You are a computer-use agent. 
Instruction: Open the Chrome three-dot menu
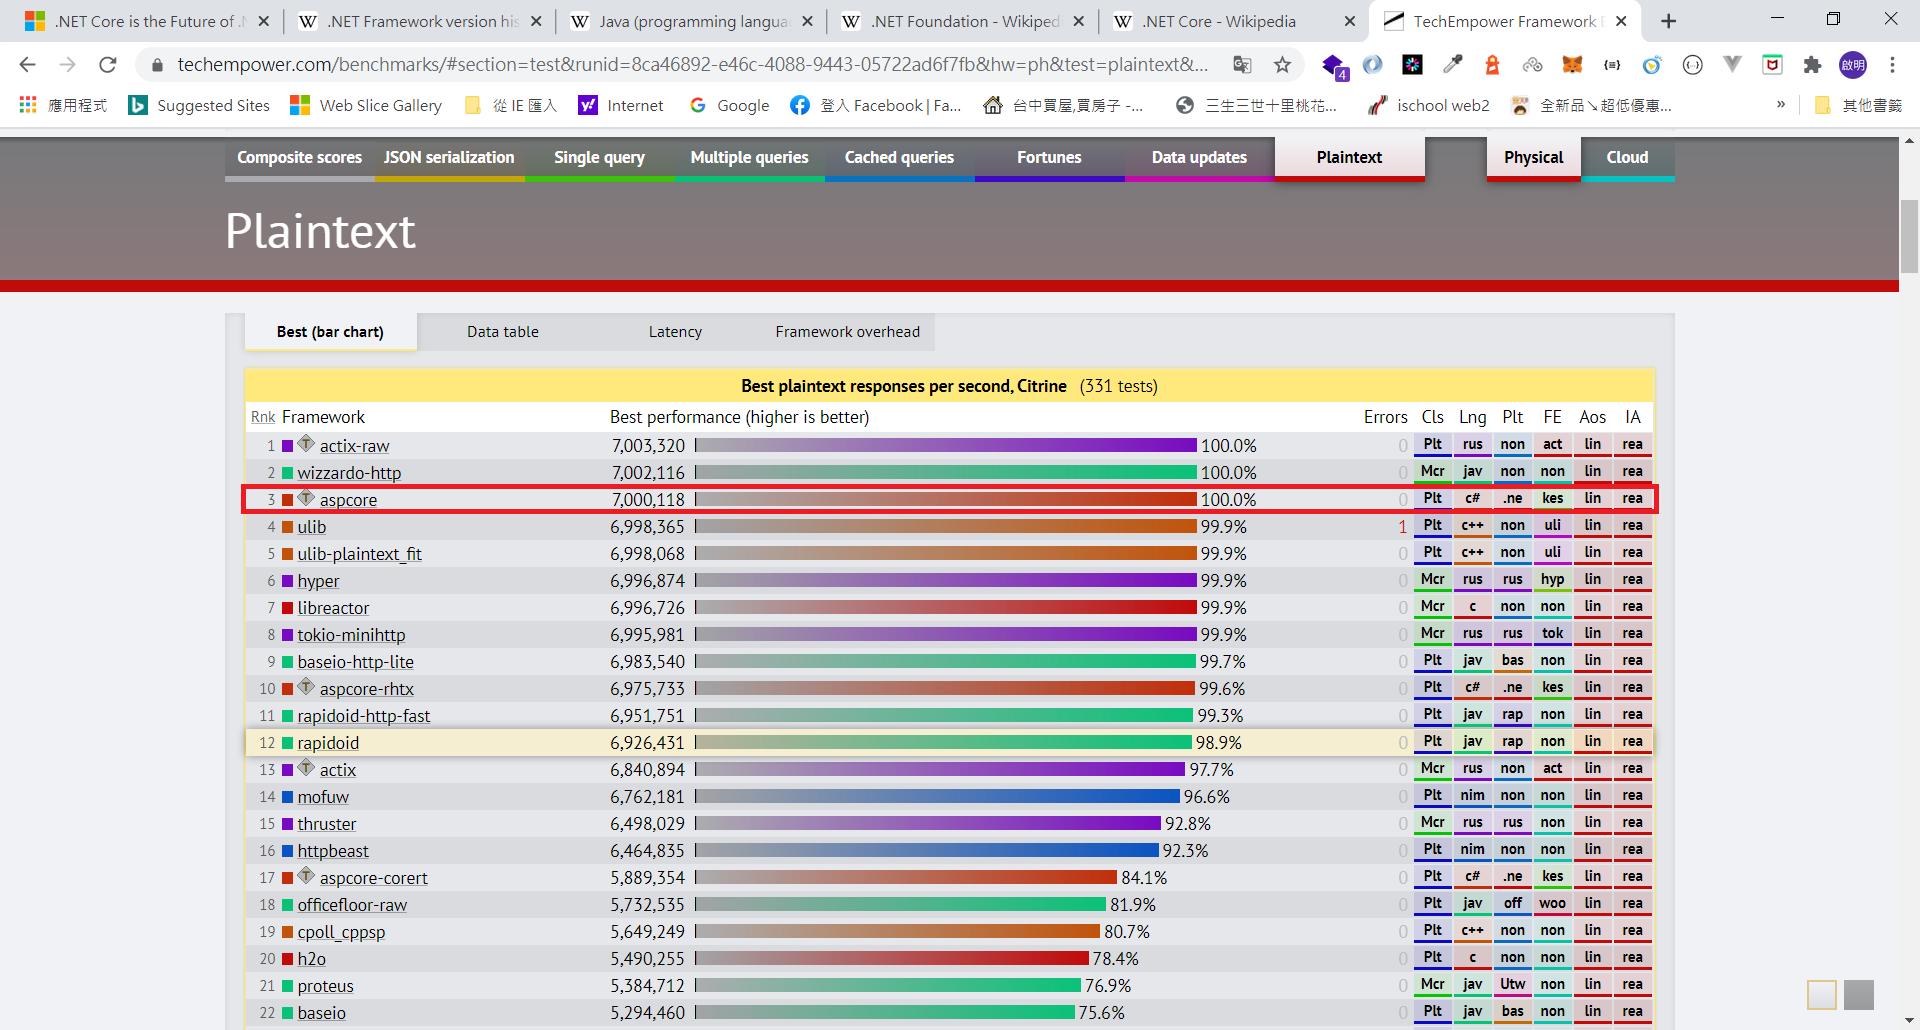tap(1892, 65)
